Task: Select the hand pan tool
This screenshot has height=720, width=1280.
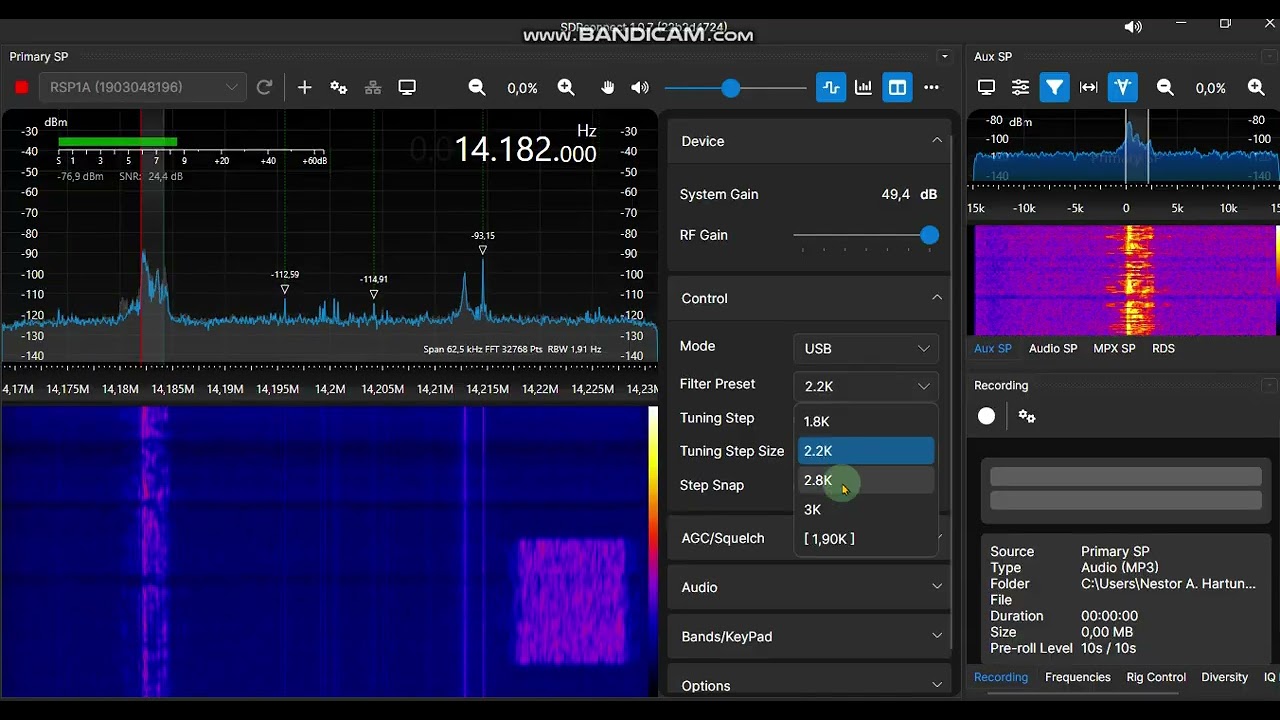Action: click(x=607, y=88)
